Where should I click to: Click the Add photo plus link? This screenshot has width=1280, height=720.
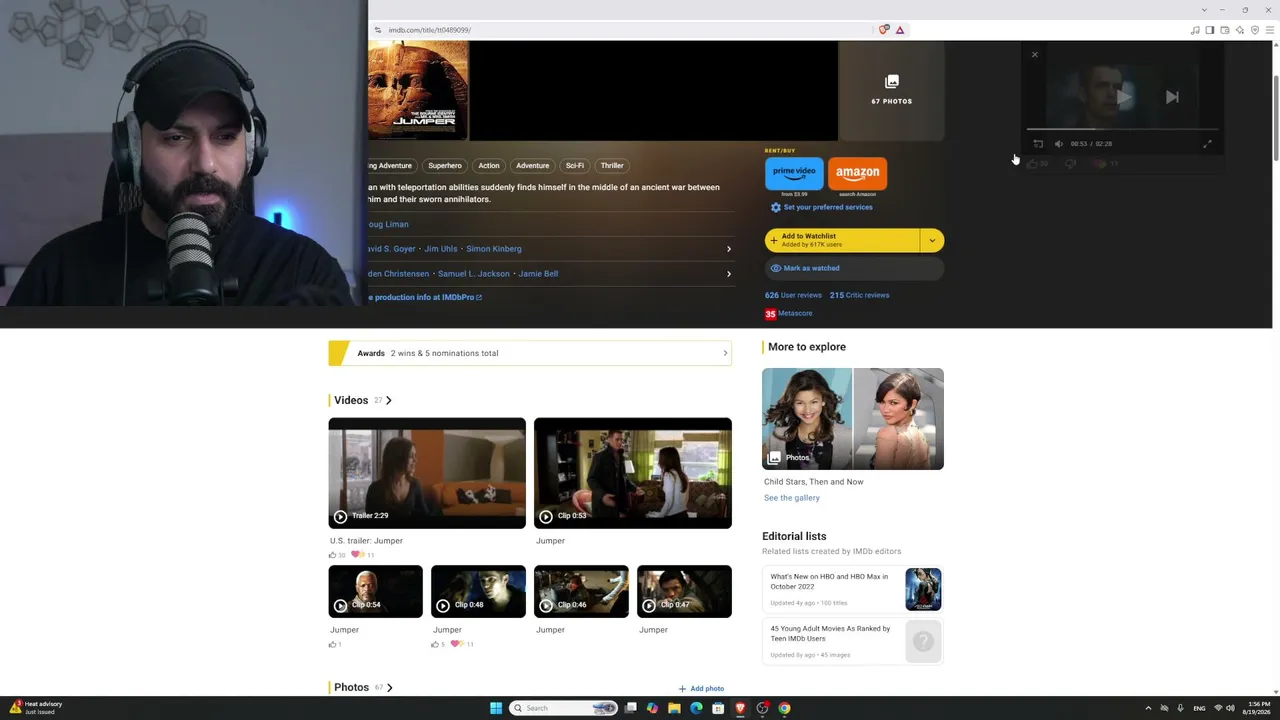[701, 689]
